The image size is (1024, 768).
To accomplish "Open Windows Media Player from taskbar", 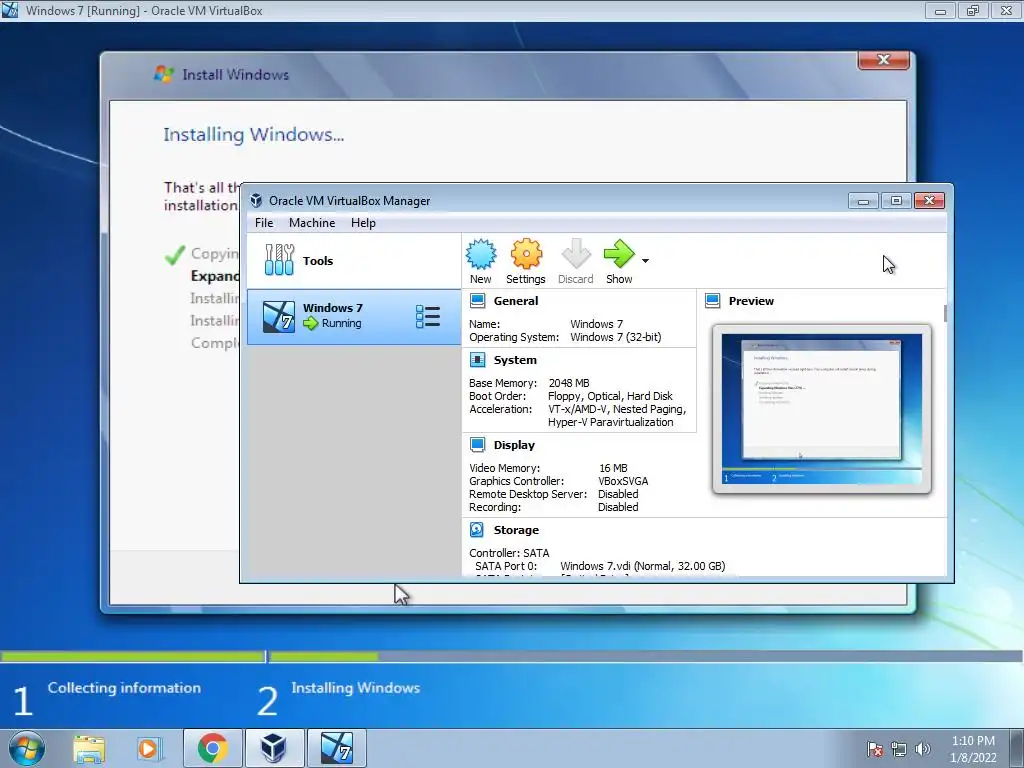I will 149,748.
